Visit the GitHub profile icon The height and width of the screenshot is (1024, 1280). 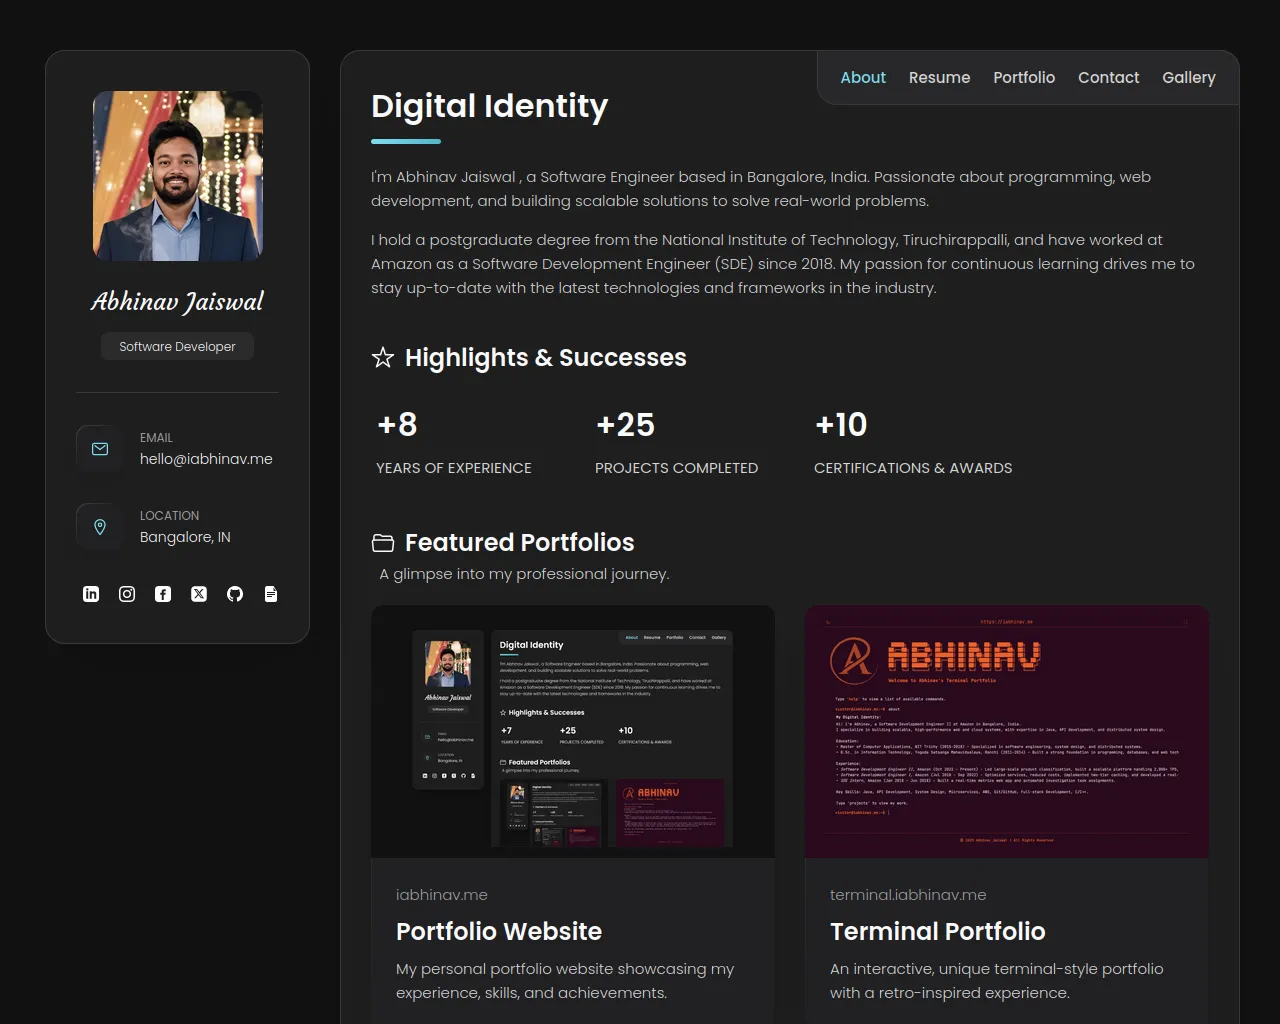235,594
